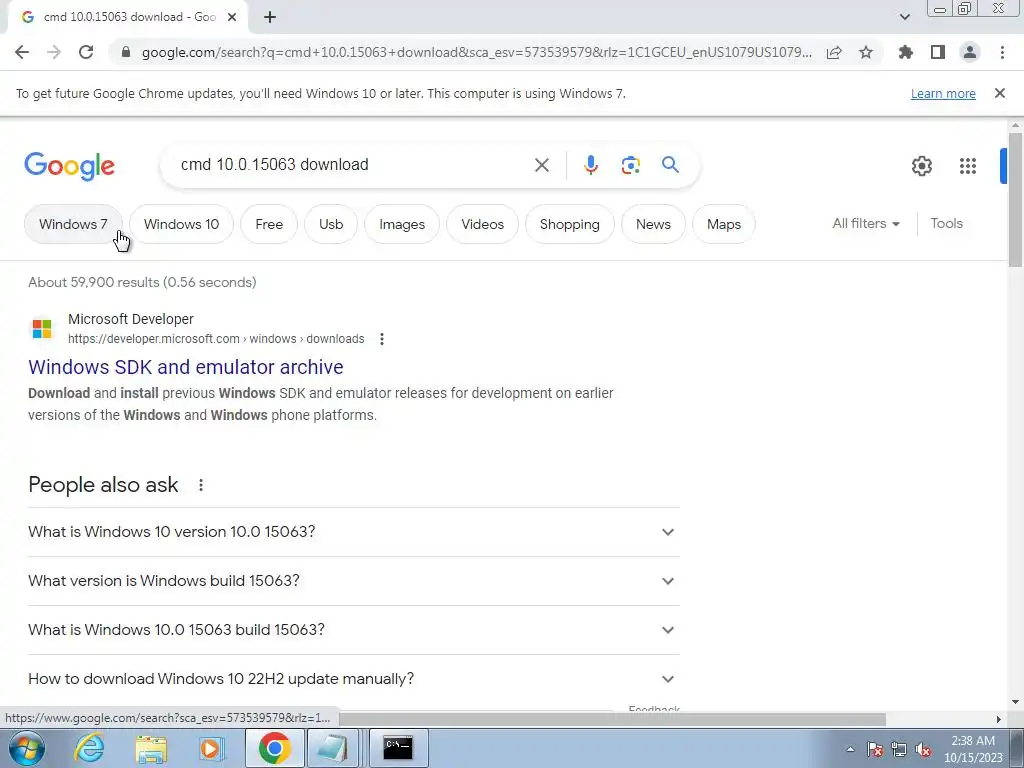Expand 'What is Windows 10 version 10.0 15063?'

[x=353, y=532]
